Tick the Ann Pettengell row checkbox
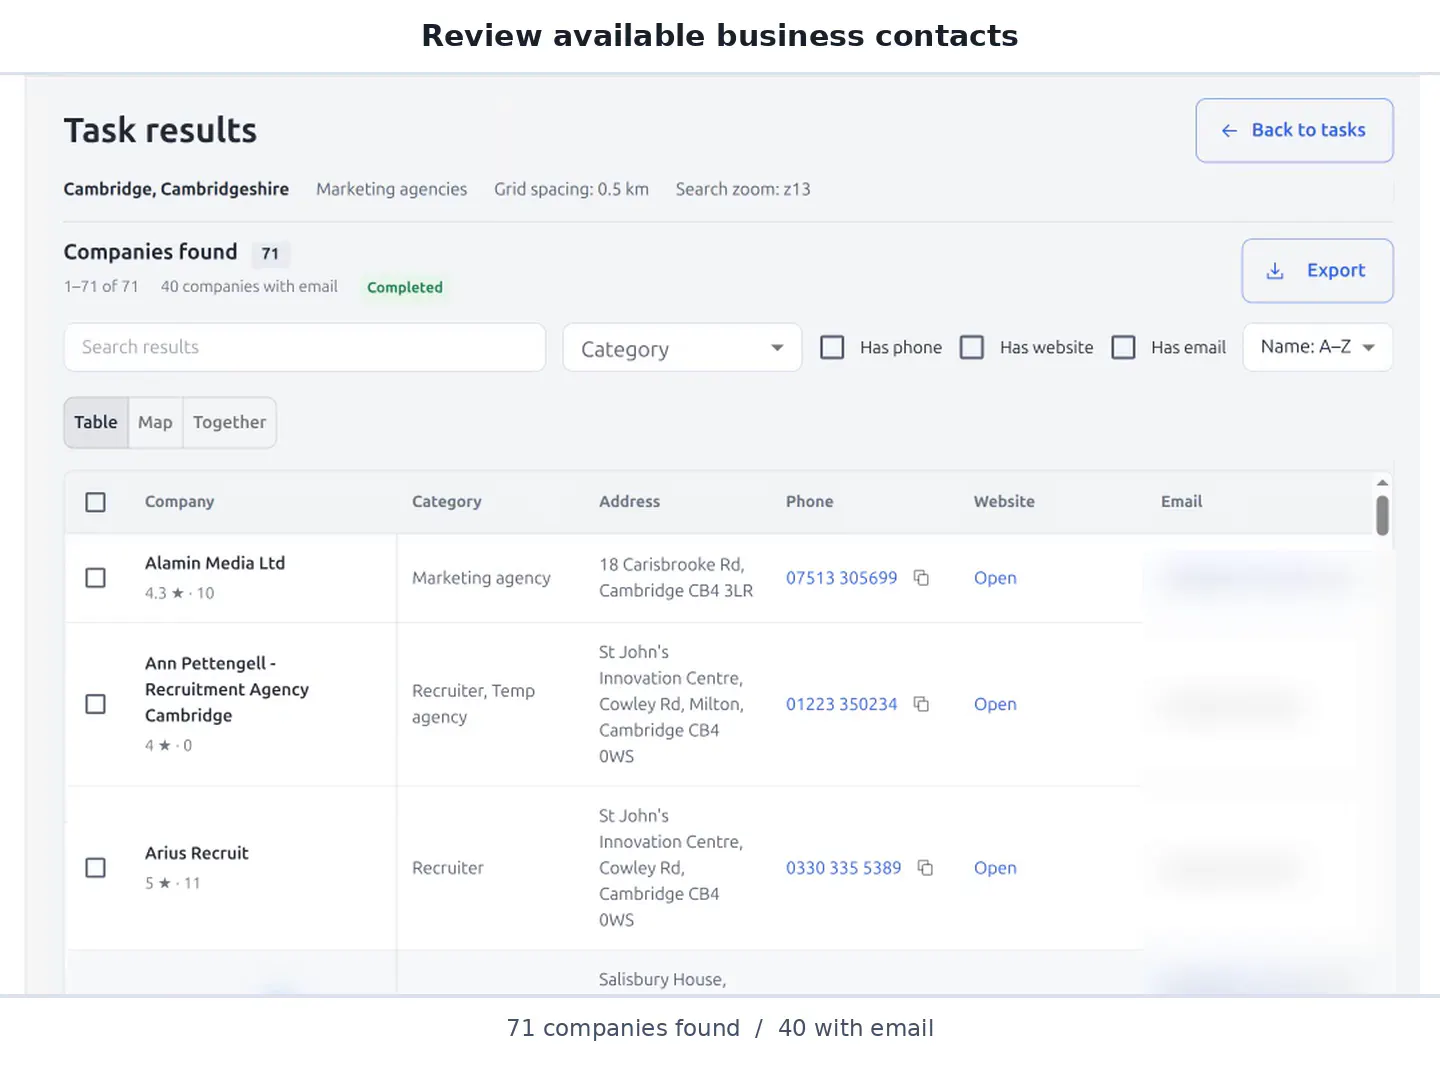 pos(96,704)
